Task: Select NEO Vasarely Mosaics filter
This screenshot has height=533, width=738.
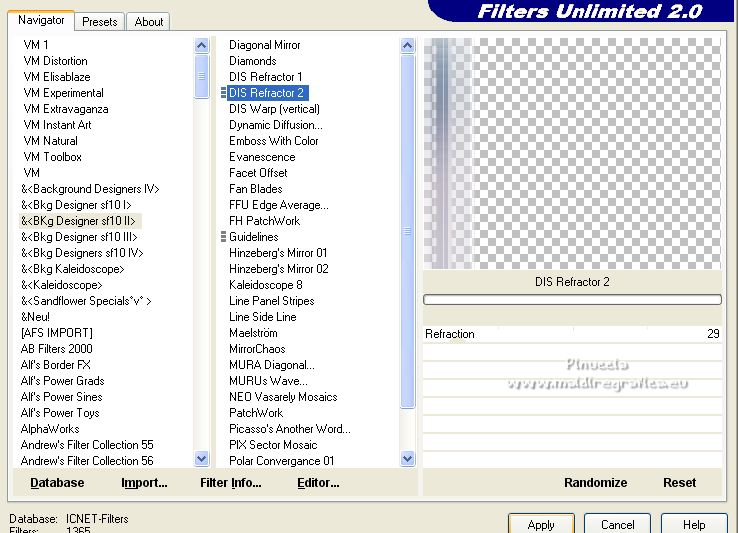Action: [x=283, y=397]
